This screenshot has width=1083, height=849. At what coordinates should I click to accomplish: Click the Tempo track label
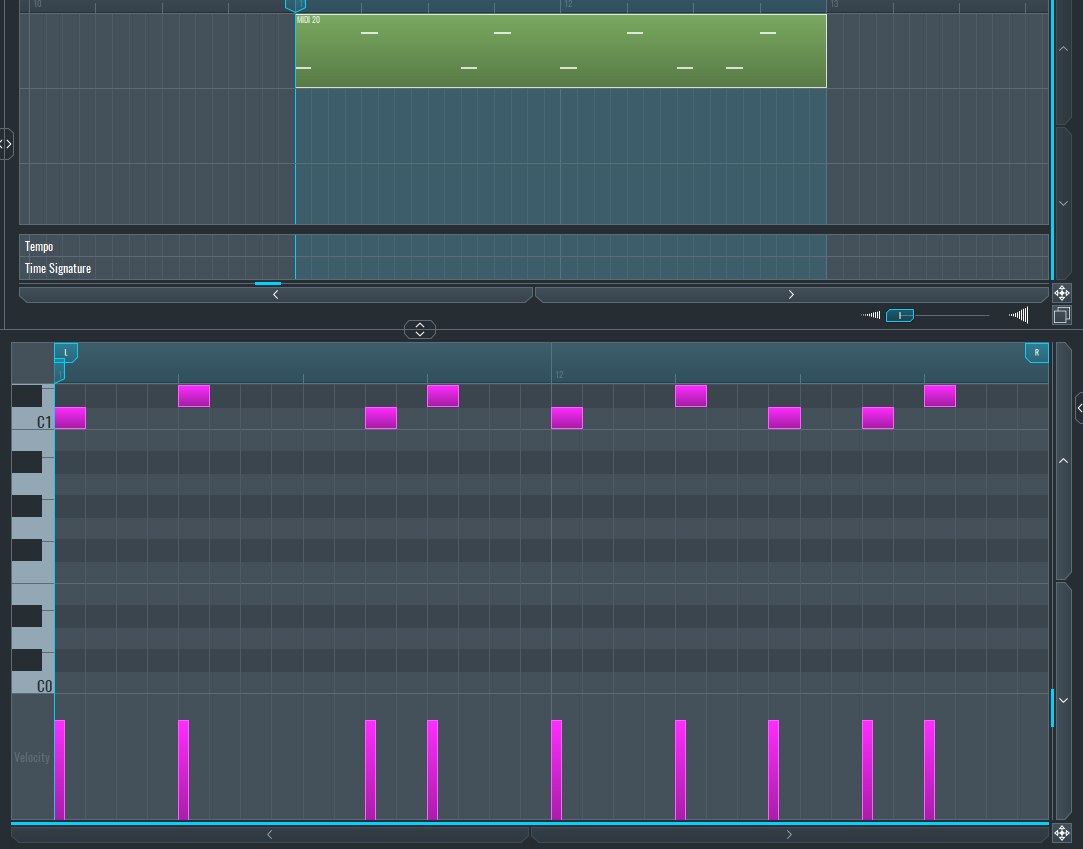(39, 247)
